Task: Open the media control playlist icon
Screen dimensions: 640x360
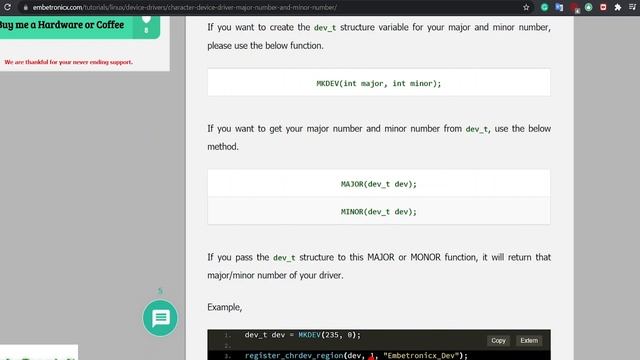Action: [x=633, y=7]
